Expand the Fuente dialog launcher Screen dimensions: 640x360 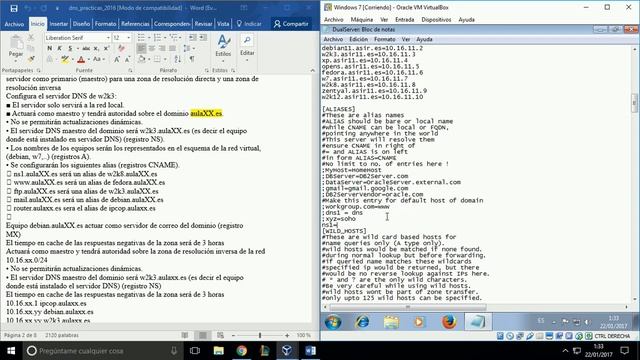[130, 70]
